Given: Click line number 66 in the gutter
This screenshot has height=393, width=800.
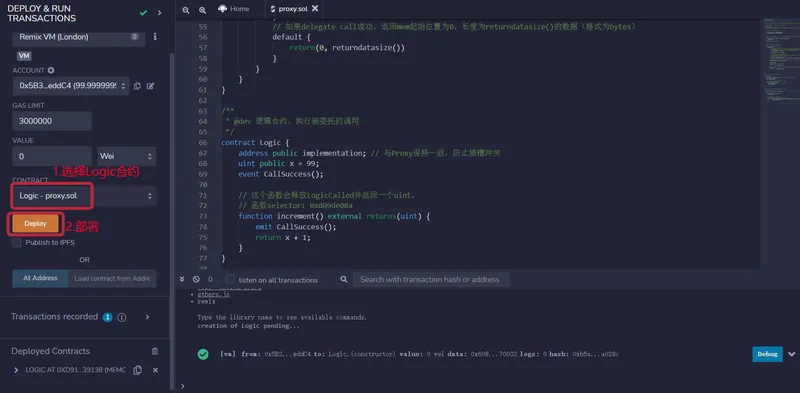Looking at the screenshot, I should pyautogui.click(x=203, y=143).
